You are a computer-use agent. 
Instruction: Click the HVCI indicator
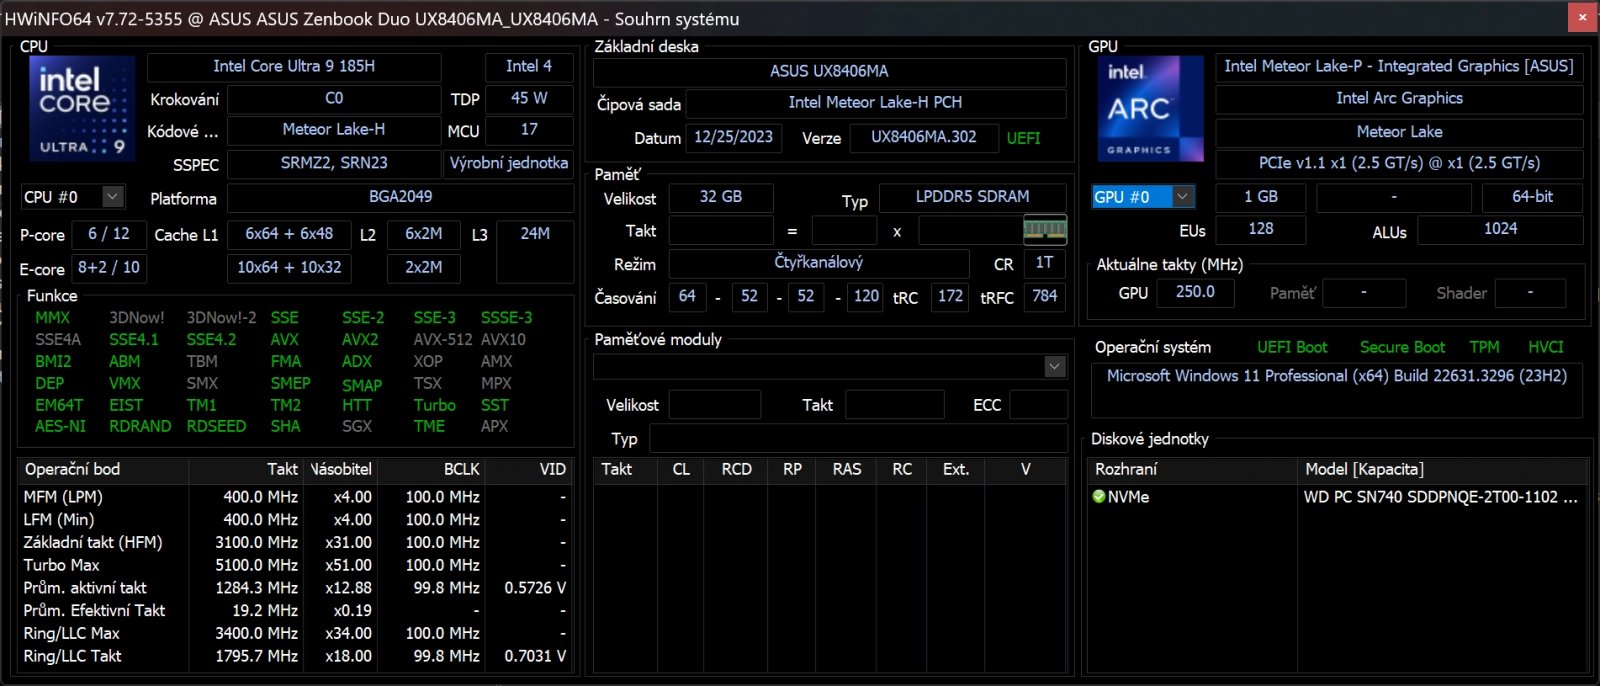click(1545, 348)
